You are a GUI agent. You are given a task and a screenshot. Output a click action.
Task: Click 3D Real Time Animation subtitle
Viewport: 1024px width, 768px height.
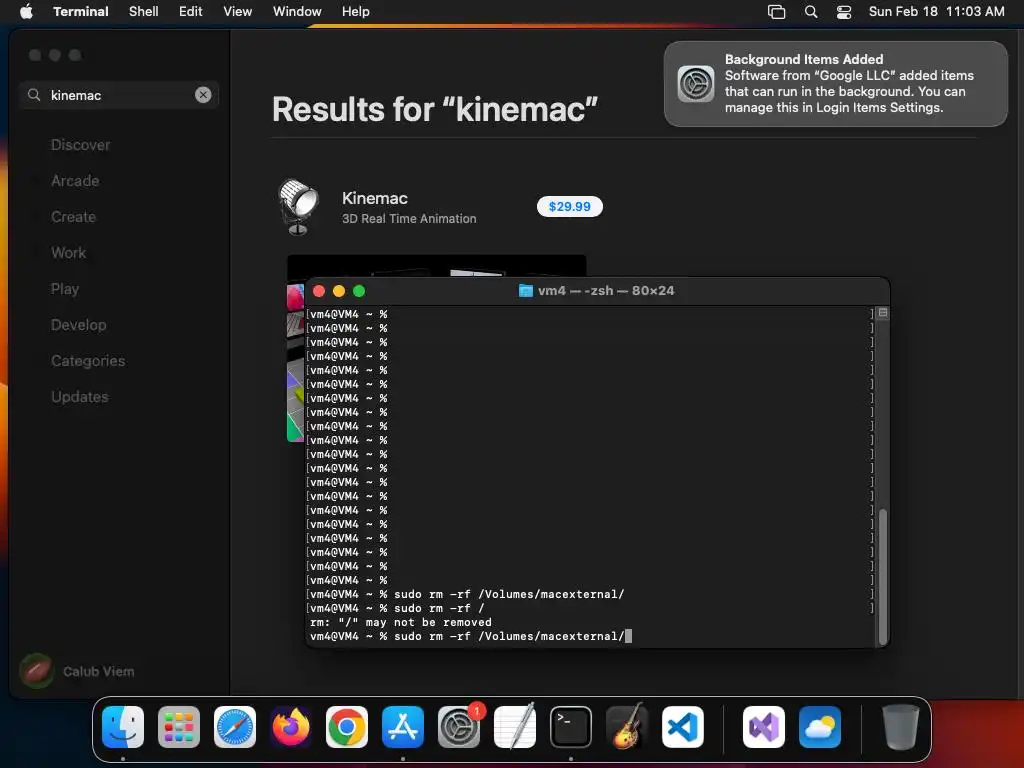pos(409,219)
